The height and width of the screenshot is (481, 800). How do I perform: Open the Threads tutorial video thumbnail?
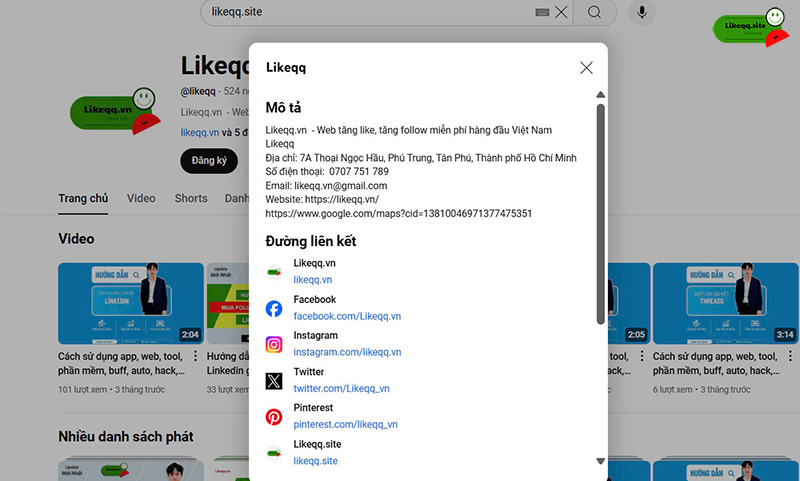pos(725,303)
